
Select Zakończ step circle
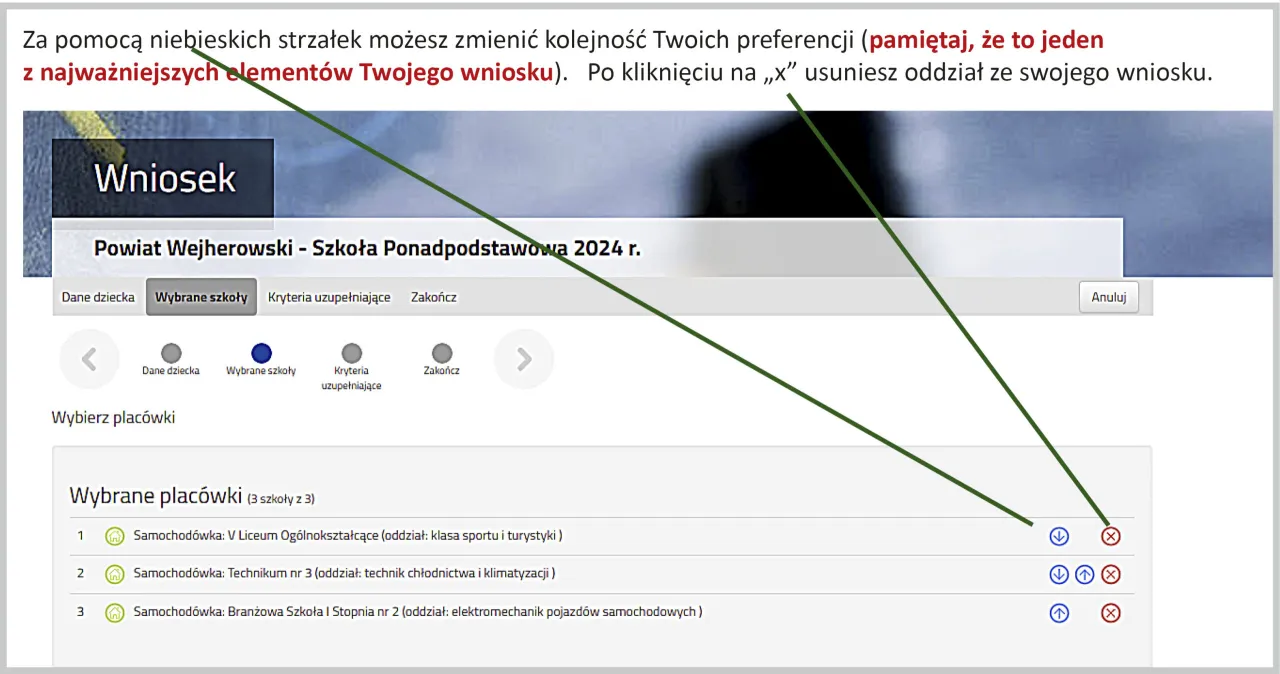point(441,353)
